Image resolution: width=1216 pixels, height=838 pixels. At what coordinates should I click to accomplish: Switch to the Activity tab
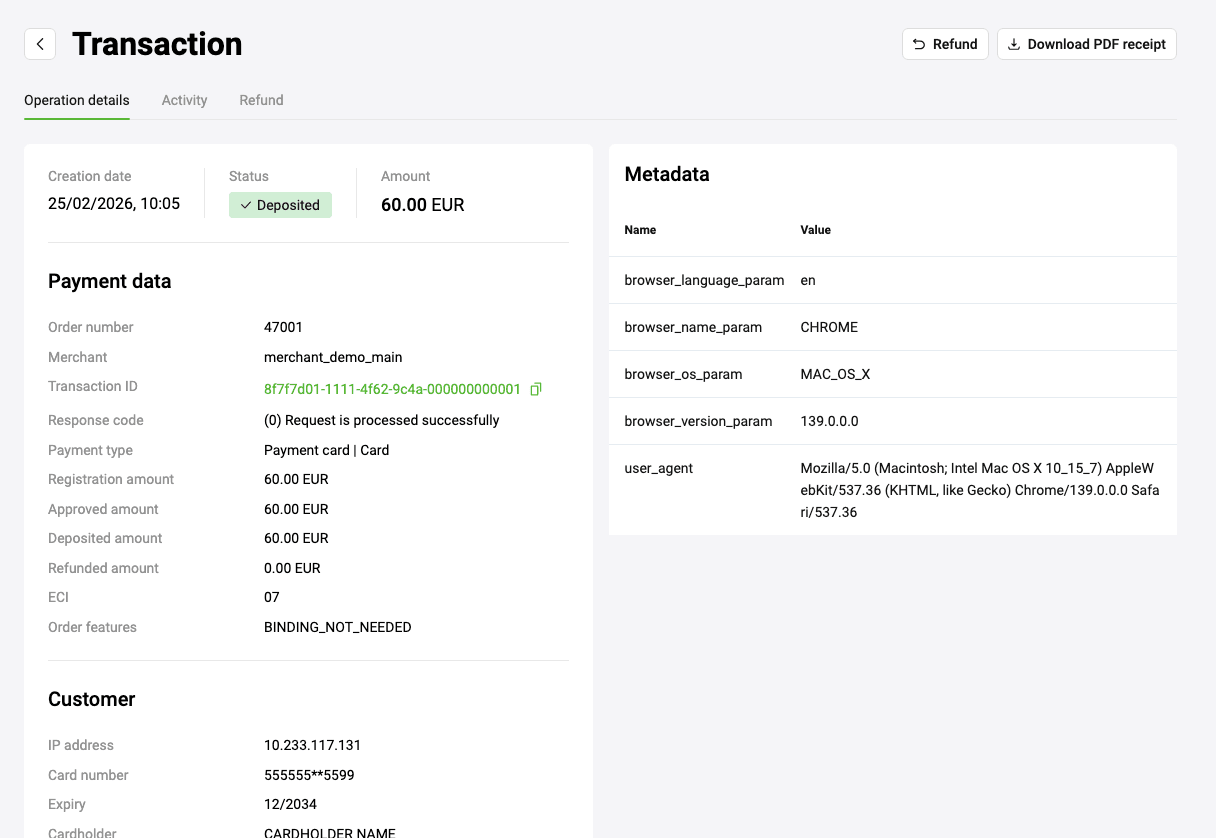tap(184, 100)
